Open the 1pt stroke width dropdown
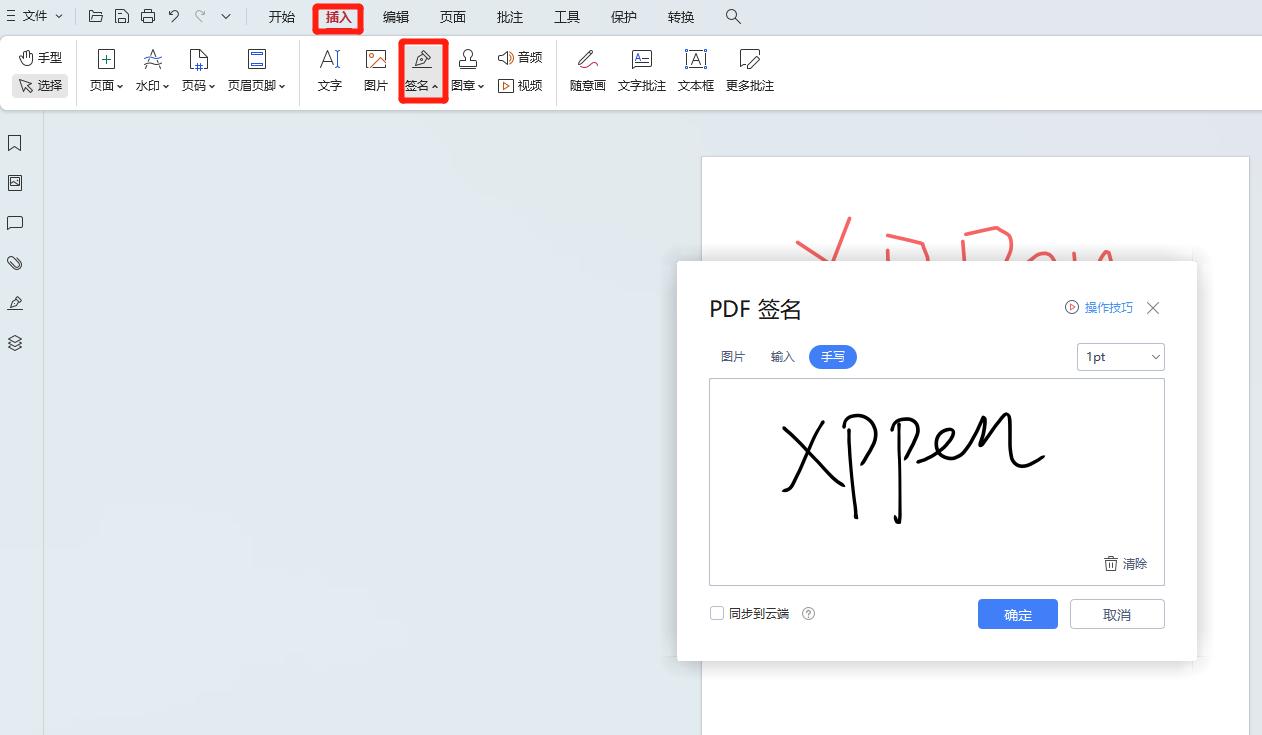This screenshot has height=735, width=1262. 1120,357
